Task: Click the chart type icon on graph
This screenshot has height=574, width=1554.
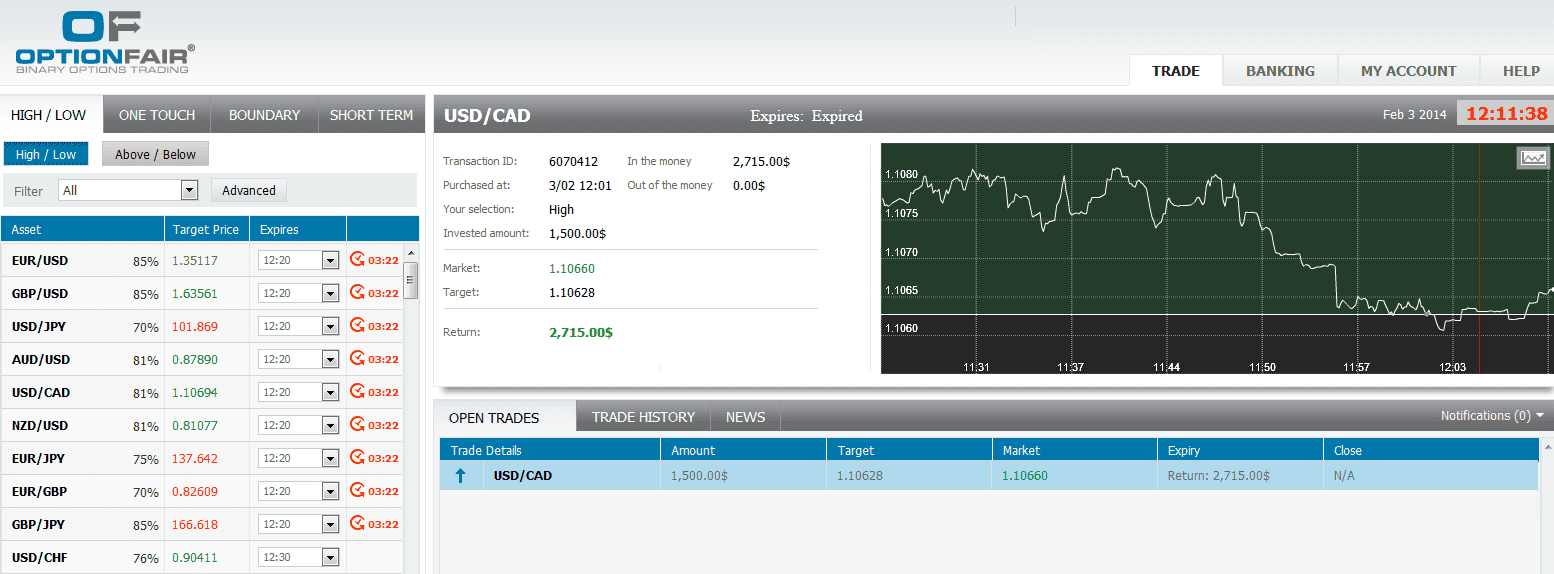Action: click(1532, 158)
